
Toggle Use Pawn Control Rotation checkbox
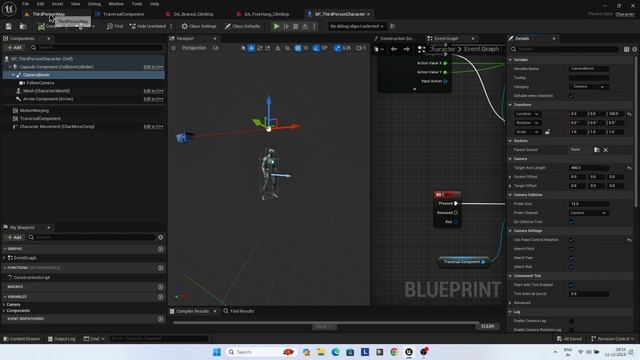(571, 240)
